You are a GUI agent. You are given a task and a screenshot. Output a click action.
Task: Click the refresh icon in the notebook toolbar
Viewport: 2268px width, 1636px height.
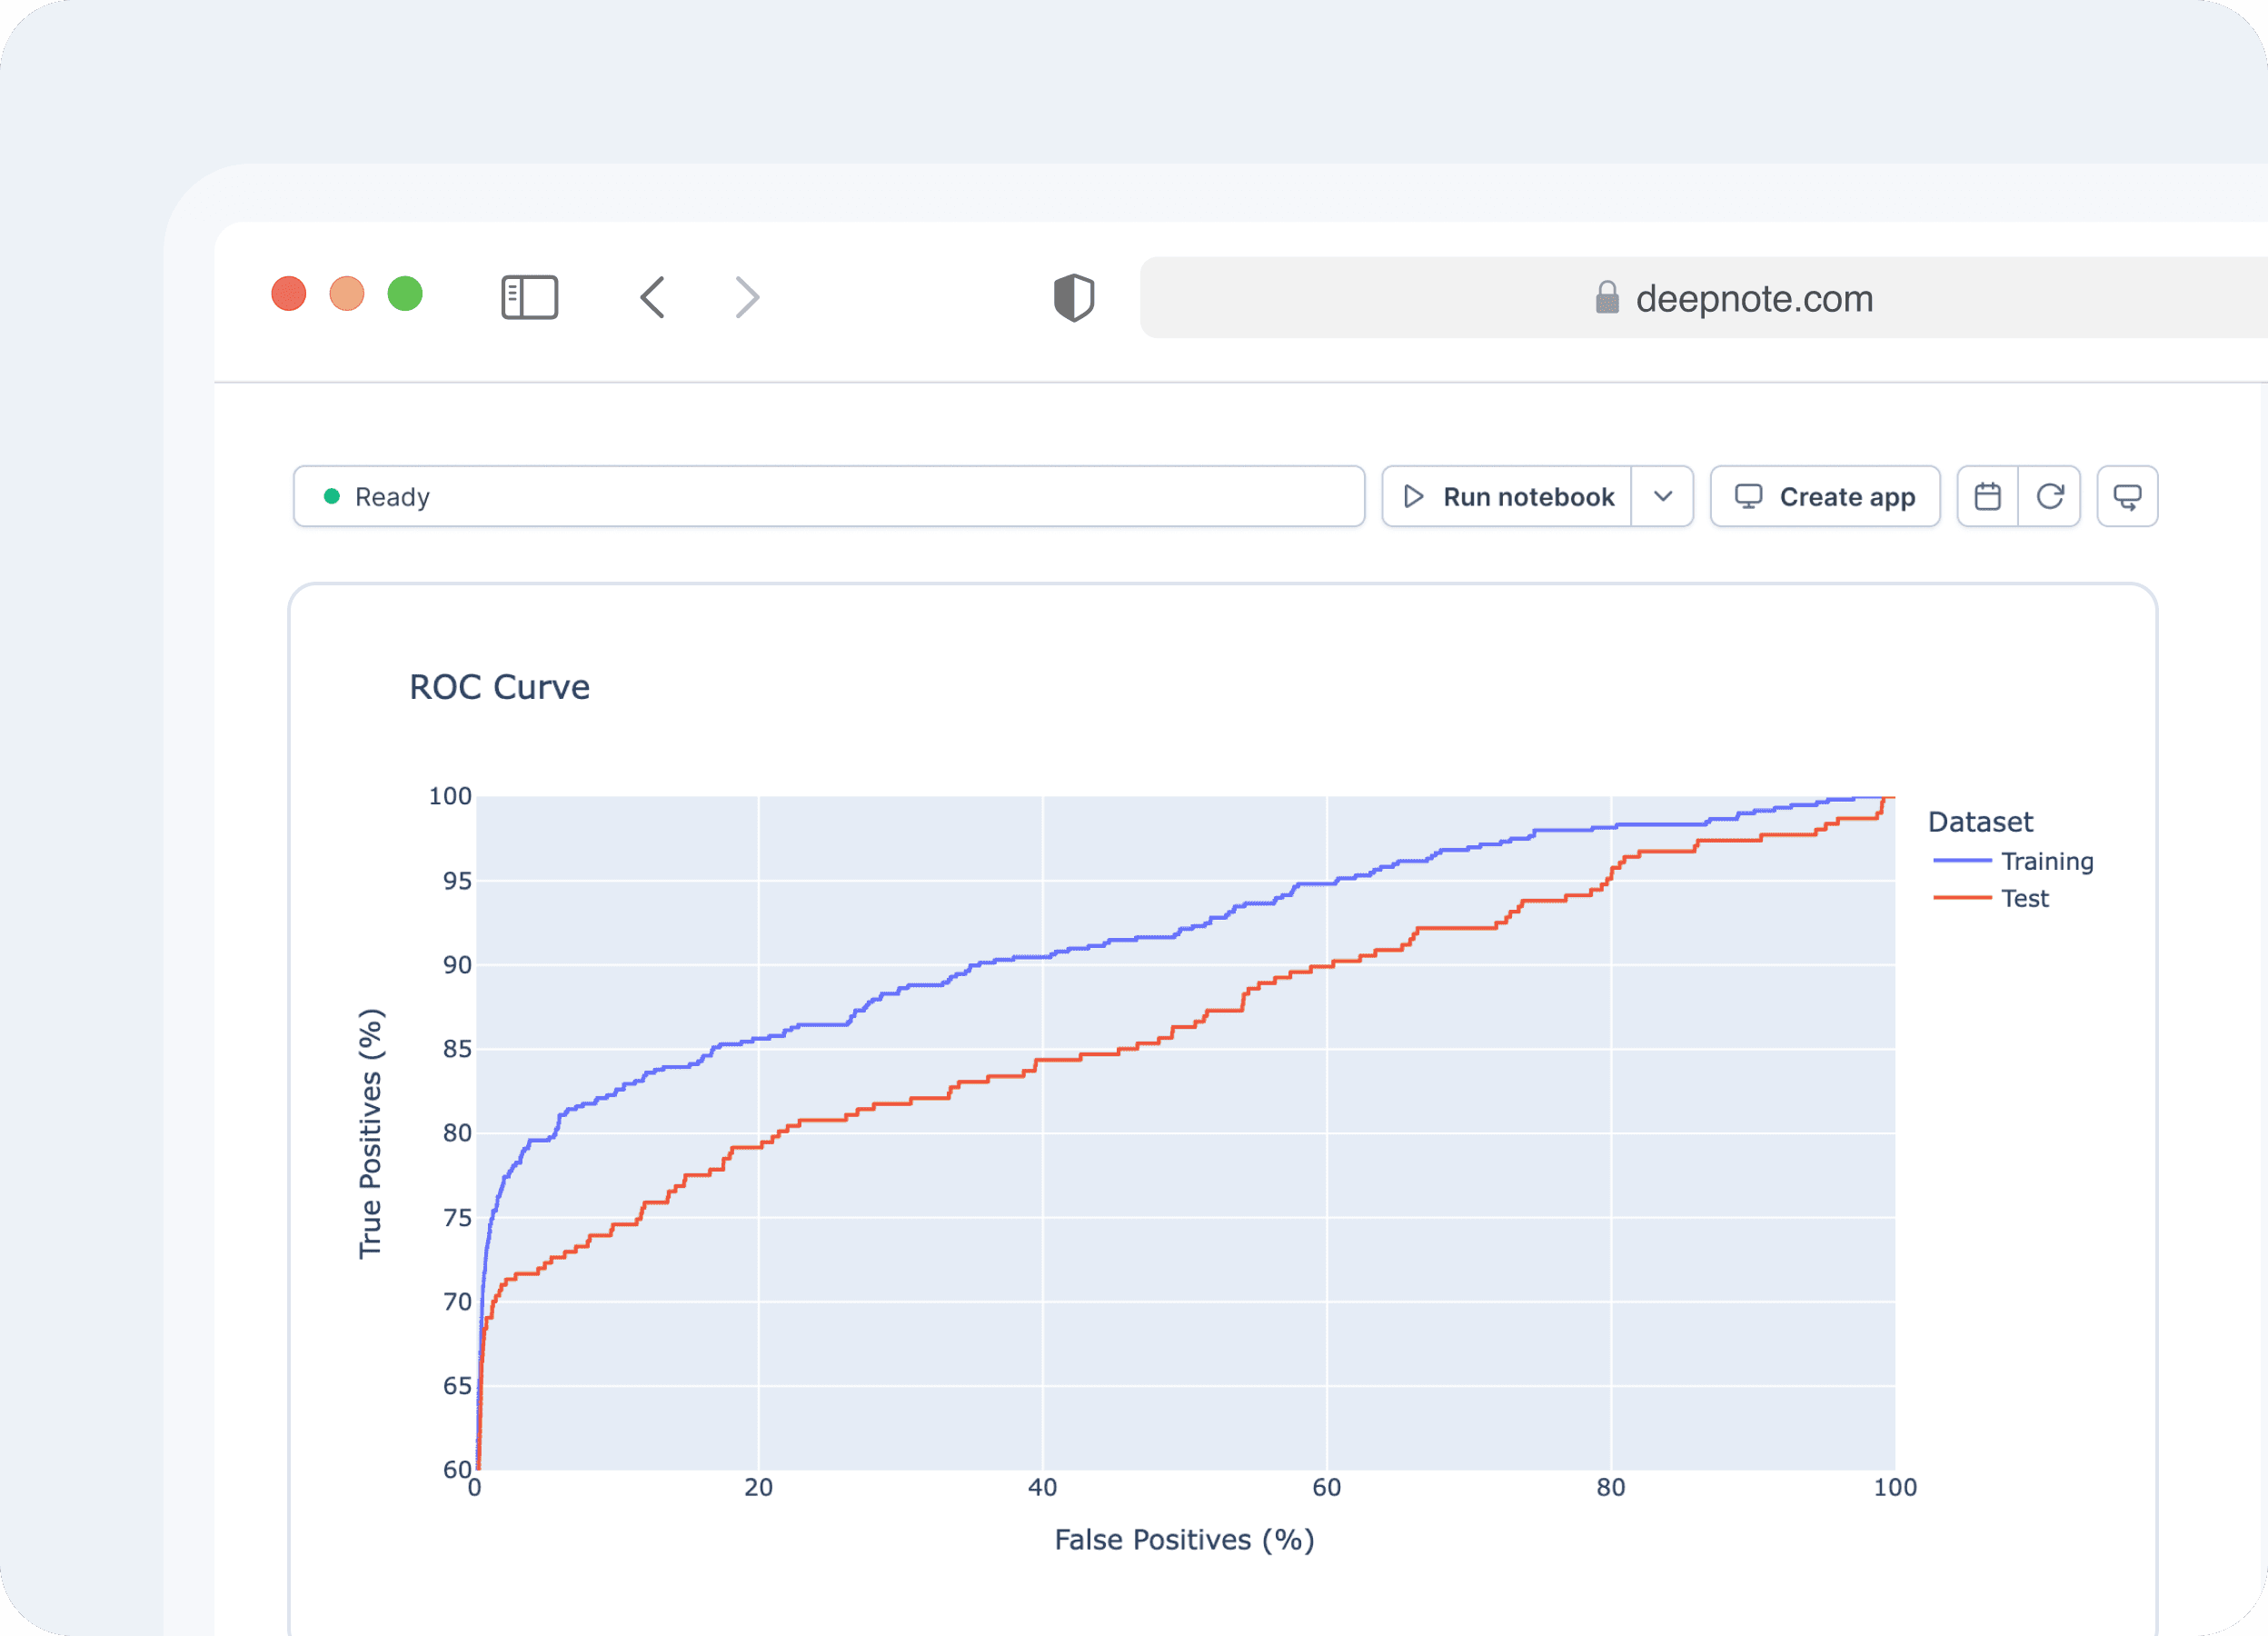2050,496
